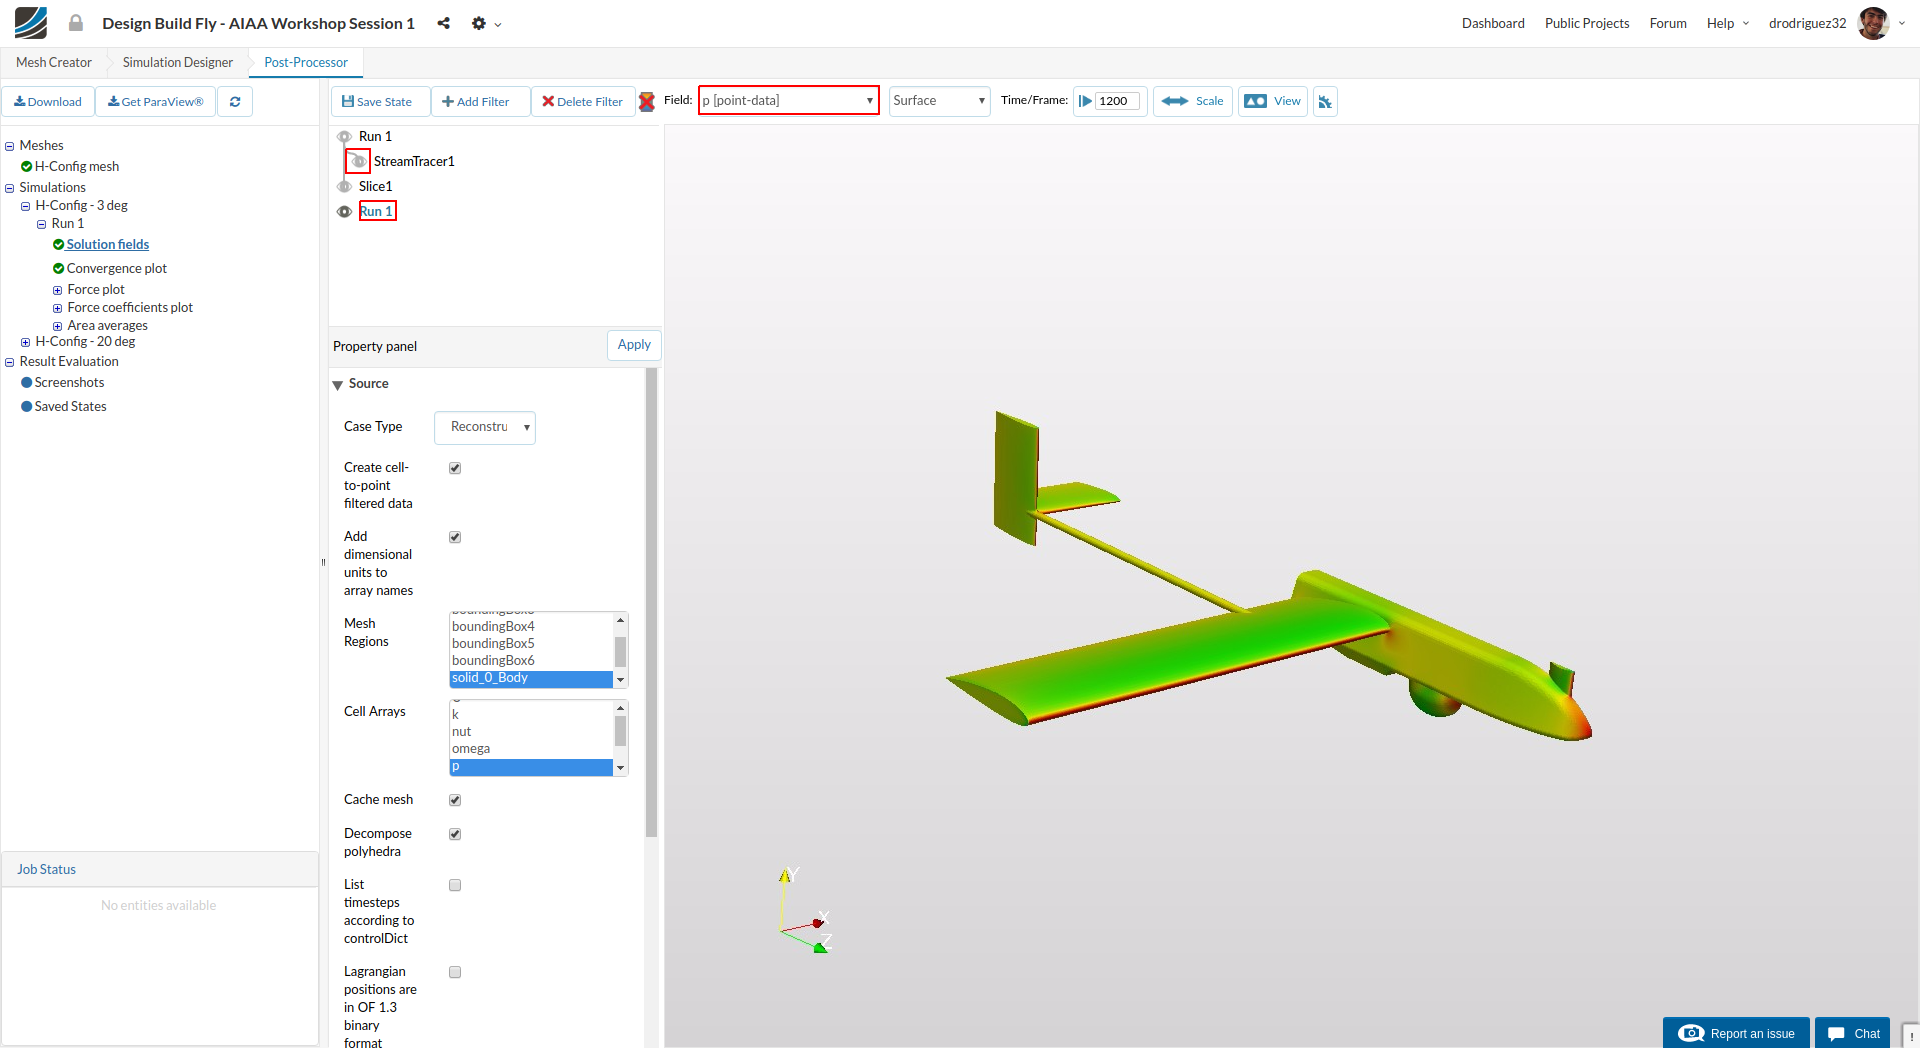Switch to the Mesh Creator tab
Image resolution: width=1920 pixels, height=1048 pixels.
pyautogui.click(x=54, y=62)
